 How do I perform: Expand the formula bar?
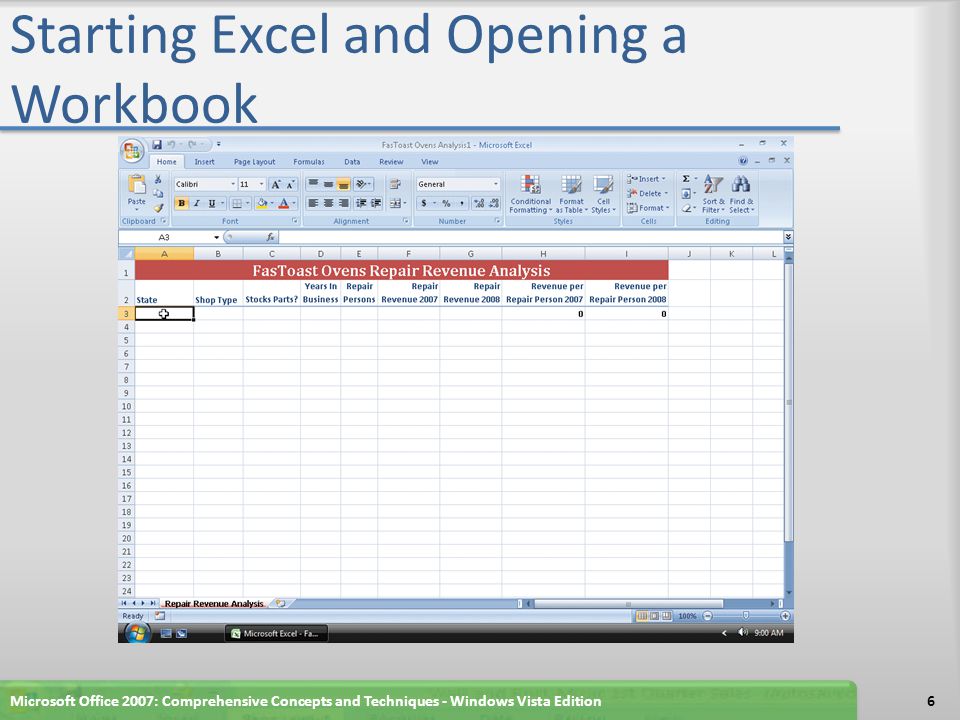[788, 237]
